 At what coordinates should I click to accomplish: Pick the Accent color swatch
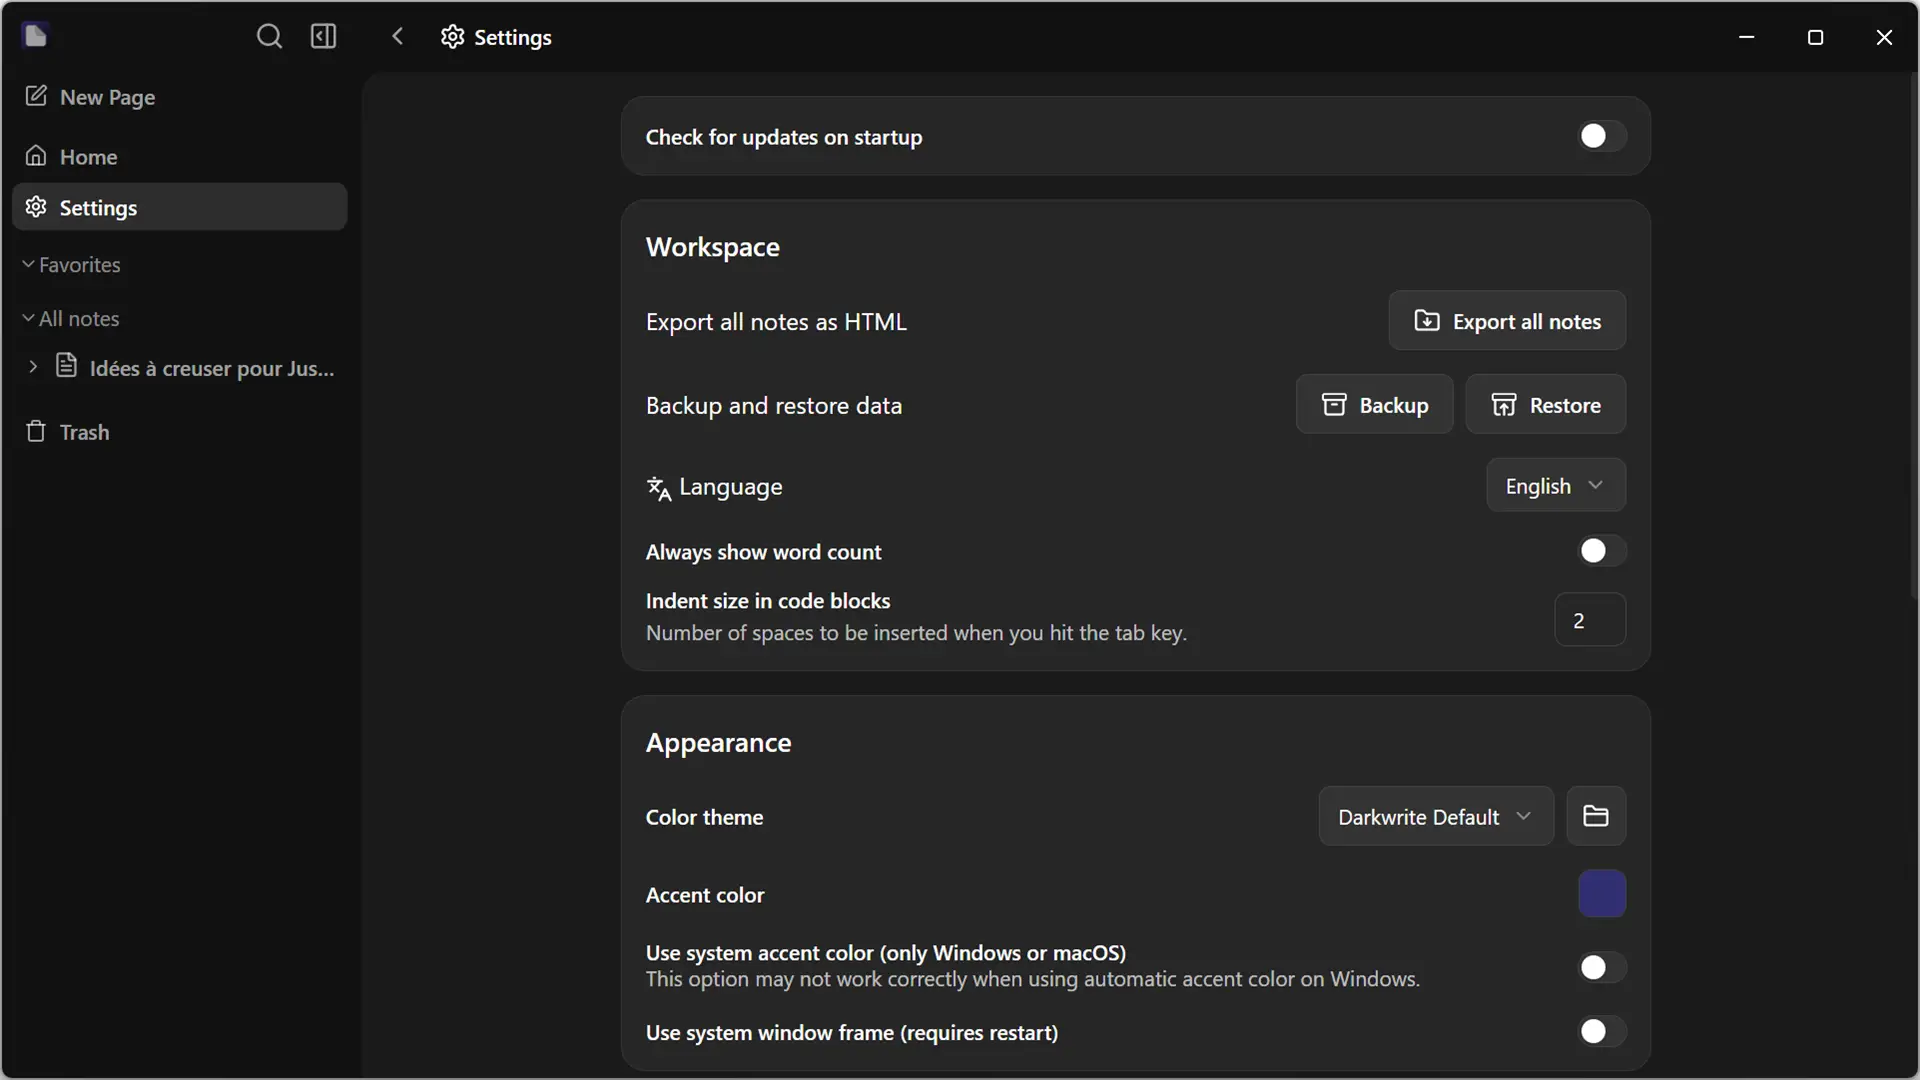[1602, 894]
